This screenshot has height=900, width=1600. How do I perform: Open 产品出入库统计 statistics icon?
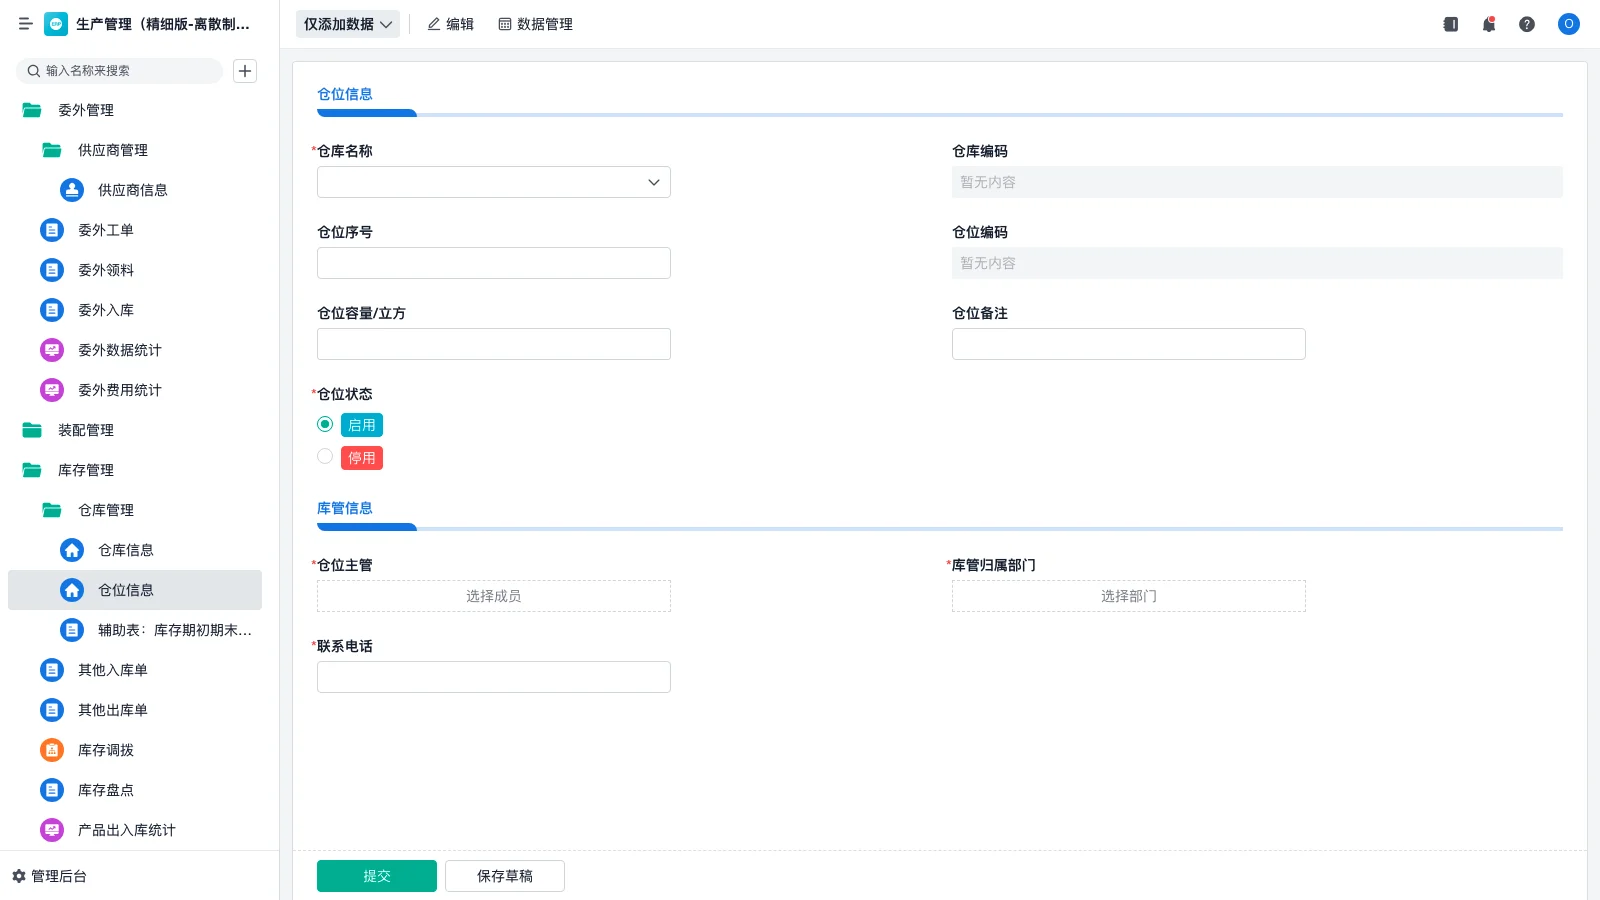[x=51, y=830]
